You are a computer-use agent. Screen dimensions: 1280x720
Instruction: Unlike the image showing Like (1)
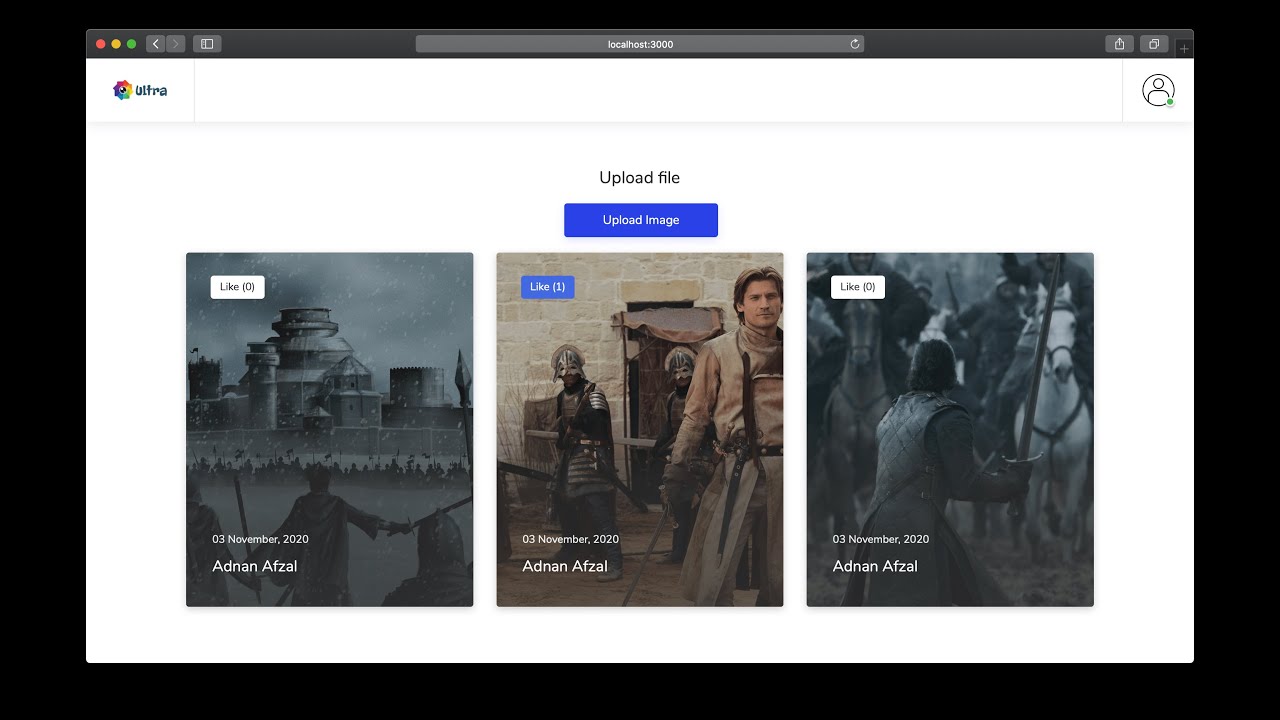click(548, 287)
